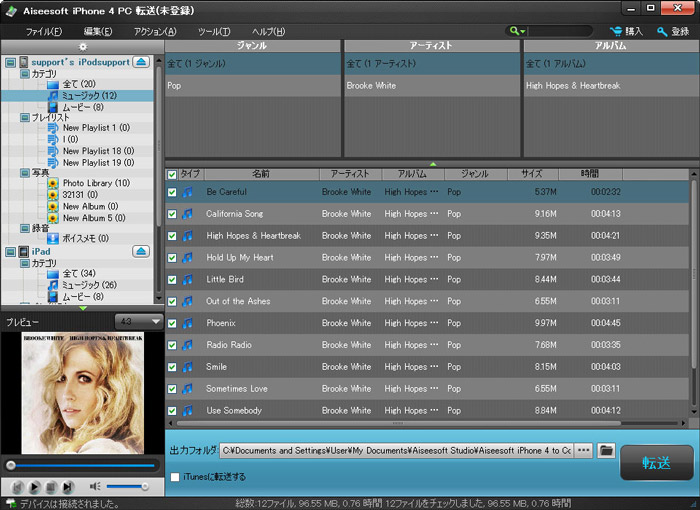
Task: Mute the preview speaker icon
Action: 95,486
